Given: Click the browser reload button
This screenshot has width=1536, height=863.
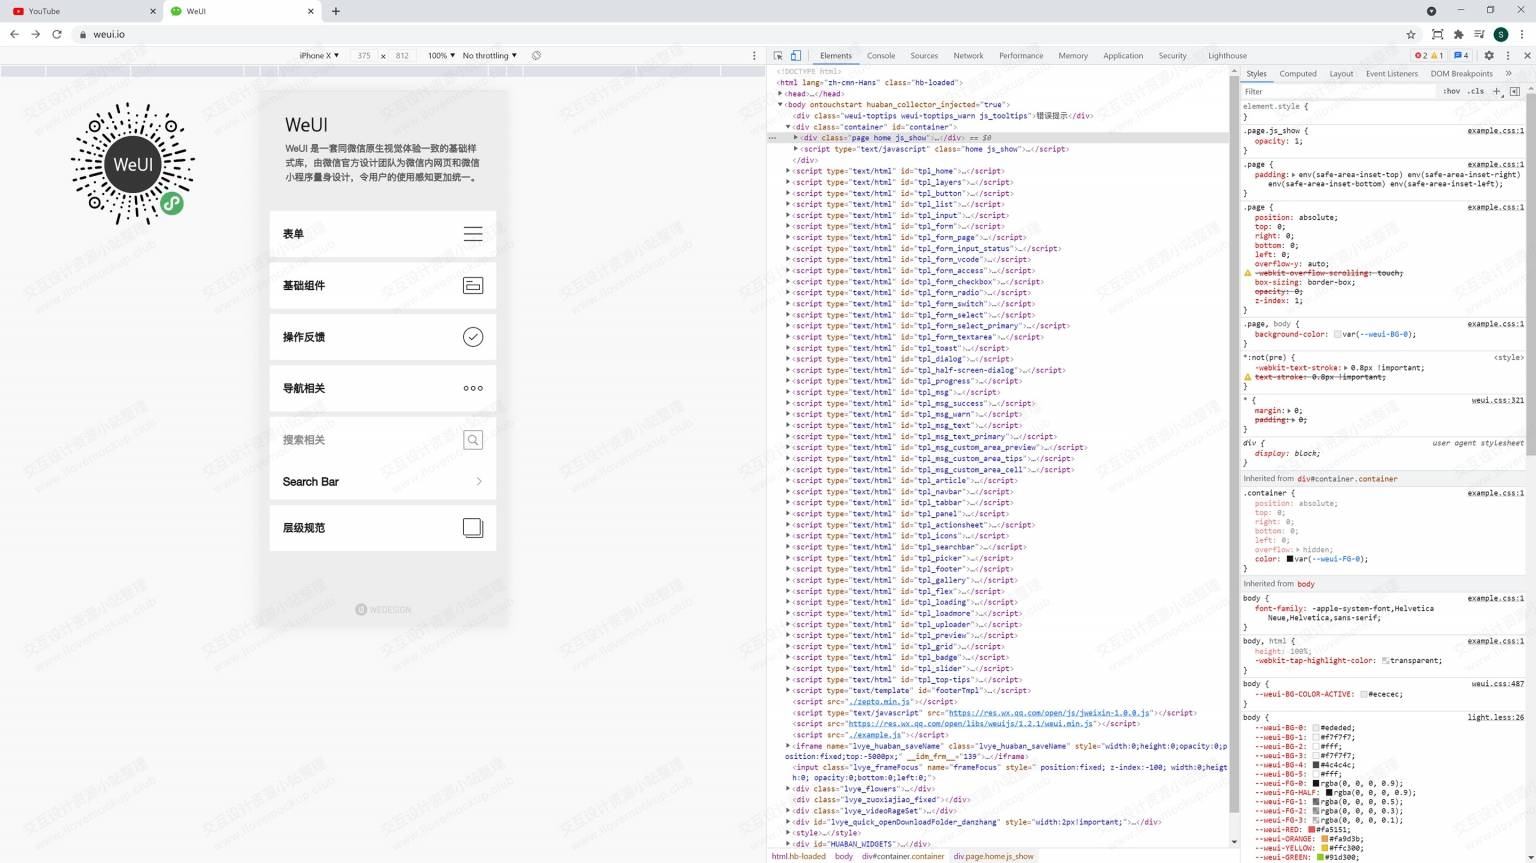Looking at the screenshot, I should [x=57, y=34].
